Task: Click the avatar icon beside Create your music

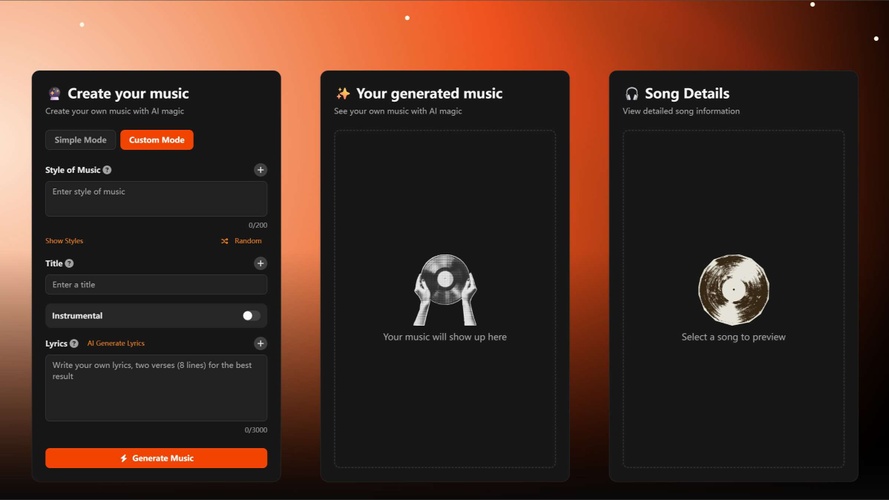Action: click(x=54, y=94)
